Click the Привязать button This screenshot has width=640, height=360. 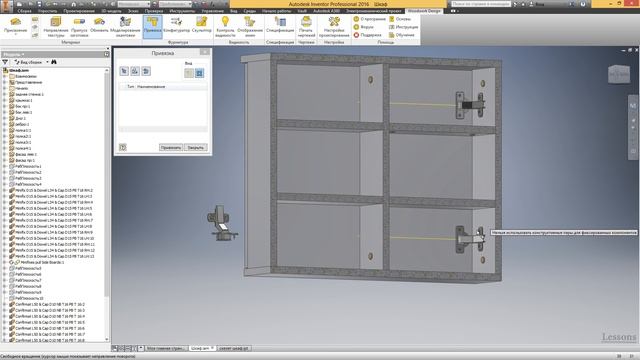point(171,147)
